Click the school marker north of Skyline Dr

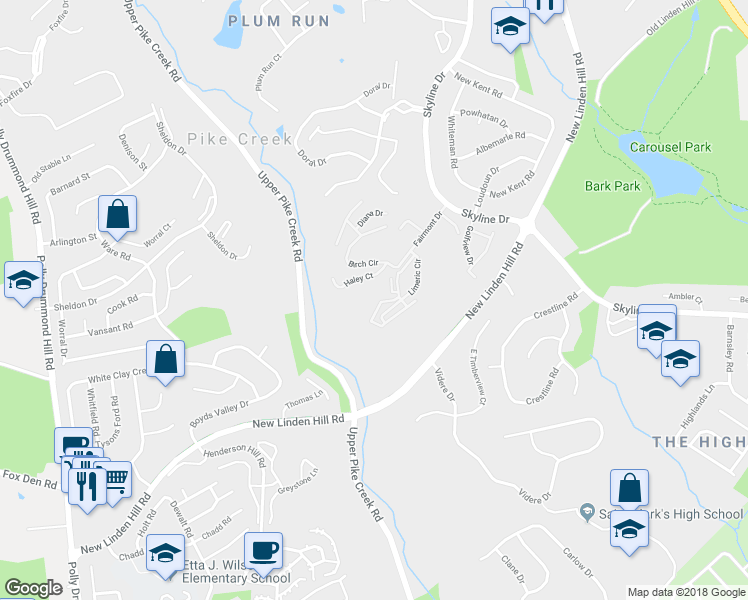coord(510,27)
